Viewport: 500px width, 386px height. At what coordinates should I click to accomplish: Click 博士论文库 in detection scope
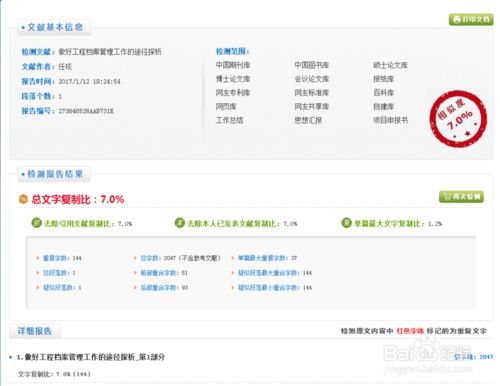click(x=233, y=79)
